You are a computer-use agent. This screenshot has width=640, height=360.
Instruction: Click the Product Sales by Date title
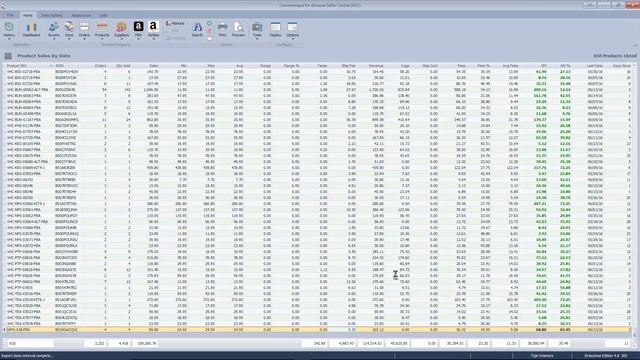[x=44, y=56]
